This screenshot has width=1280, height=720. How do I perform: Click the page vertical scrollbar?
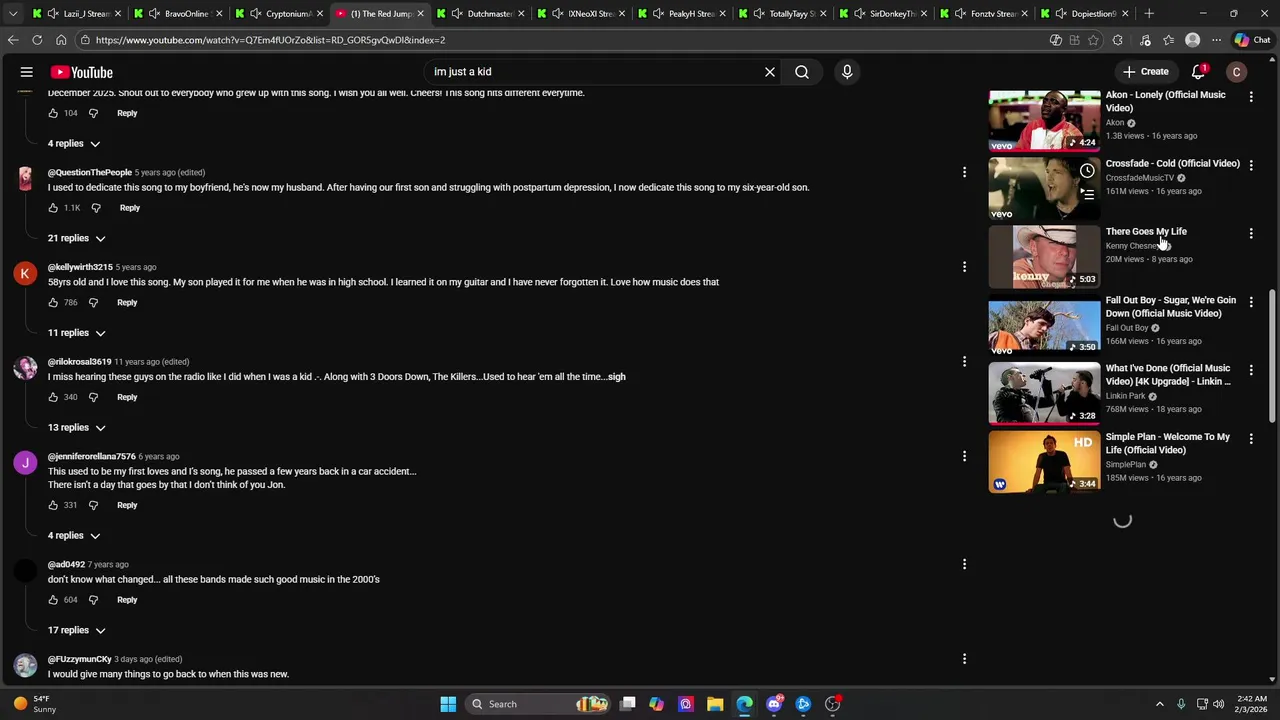[1273, 355]
